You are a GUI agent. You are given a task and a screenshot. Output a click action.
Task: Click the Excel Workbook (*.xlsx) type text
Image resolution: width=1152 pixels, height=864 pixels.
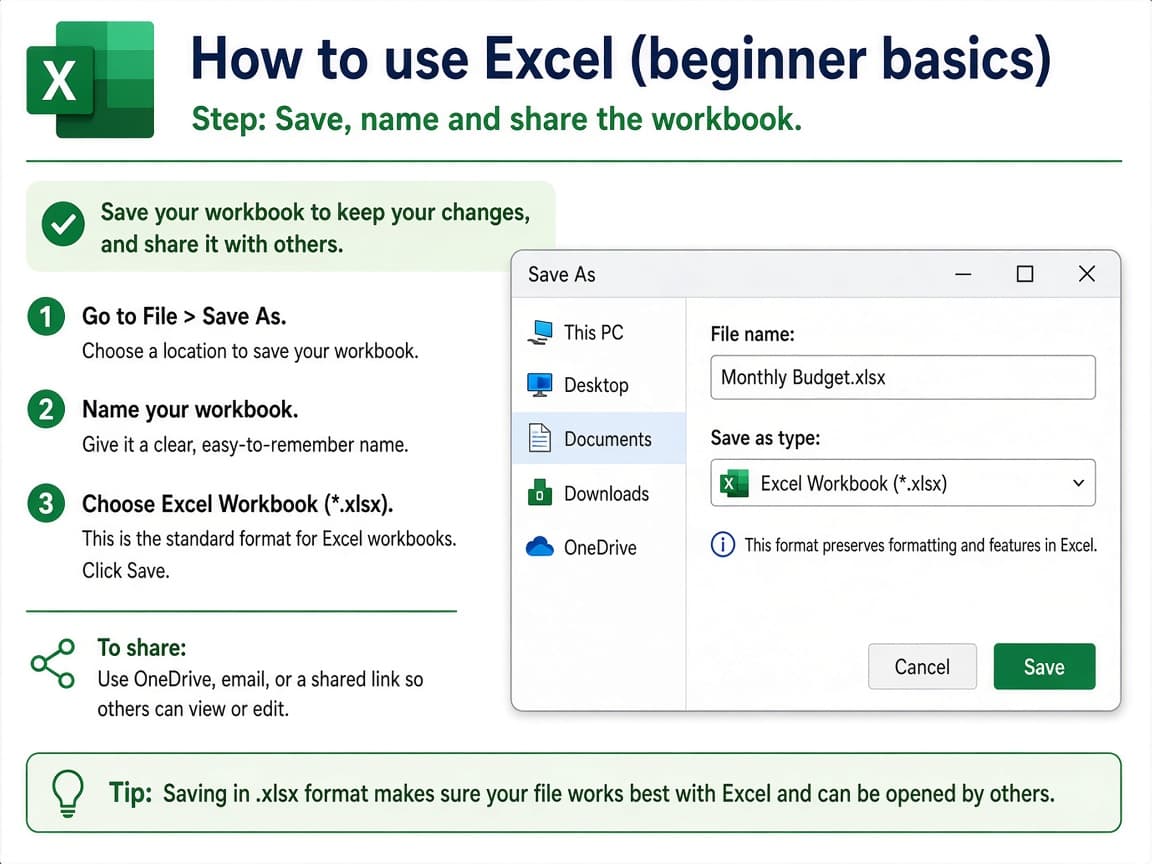(854, 483)
